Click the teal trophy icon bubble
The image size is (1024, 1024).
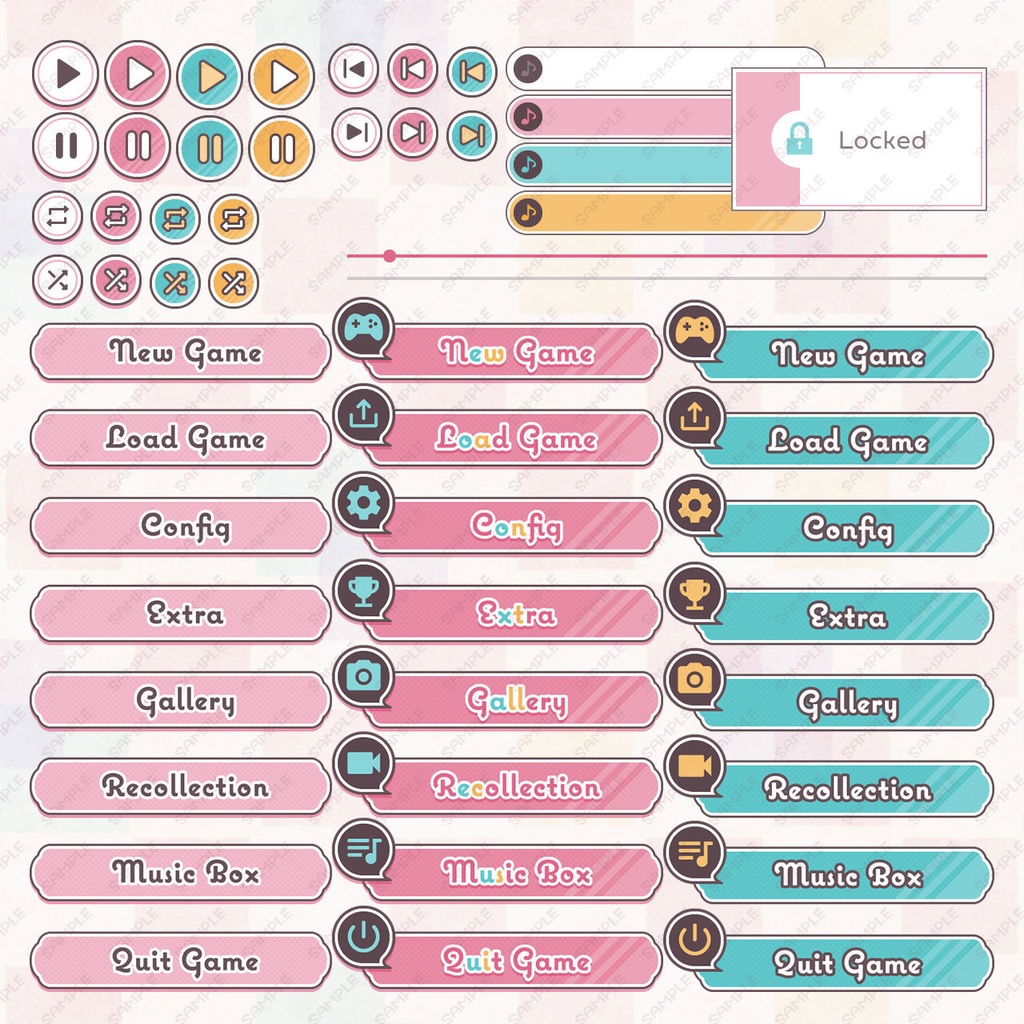[x=363, y=590]
